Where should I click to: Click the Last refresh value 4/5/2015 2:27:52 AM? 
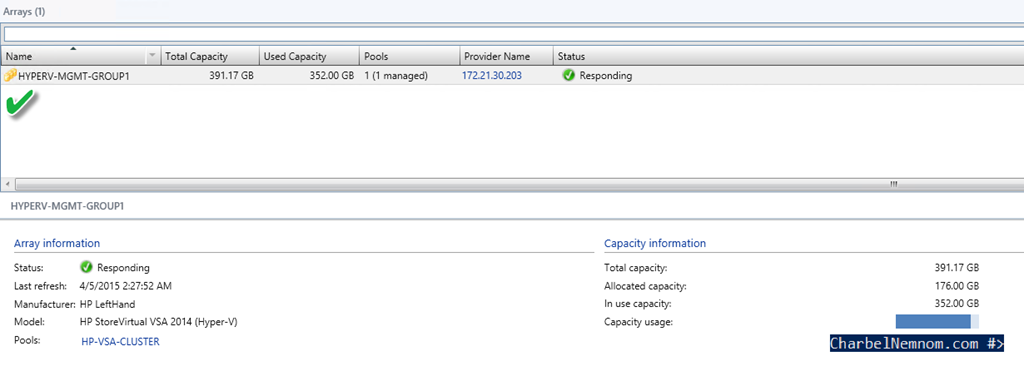[125, 286]
